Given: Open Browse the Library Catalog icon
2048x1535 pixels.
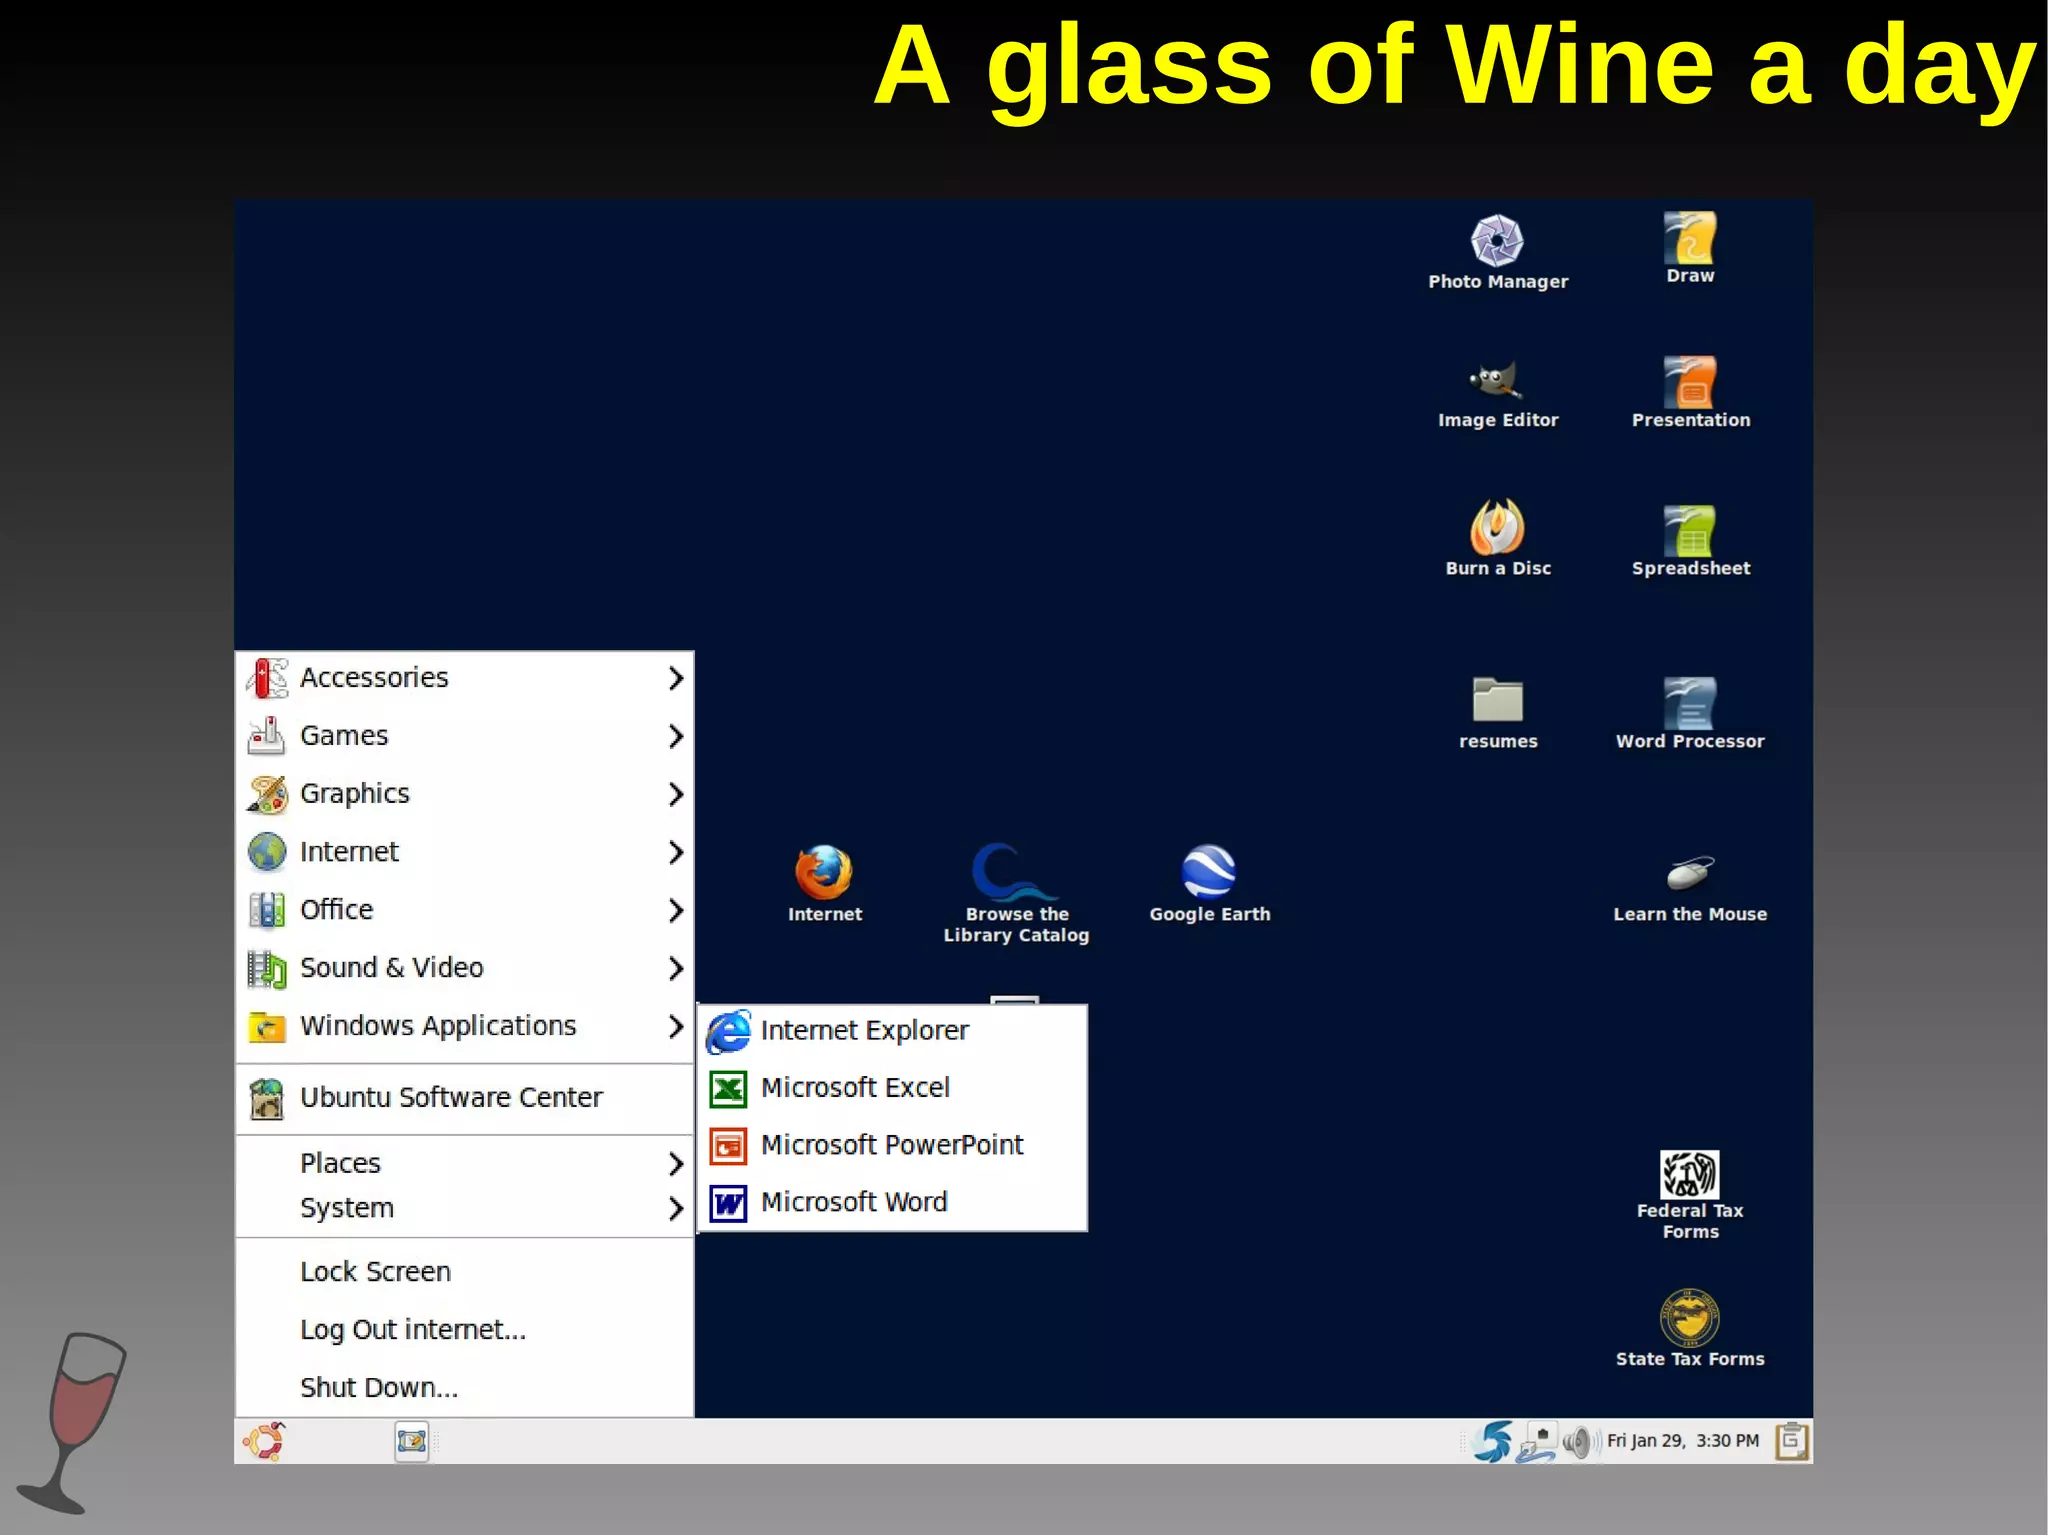Looking at the screenshot, I should coord(1015,873).
